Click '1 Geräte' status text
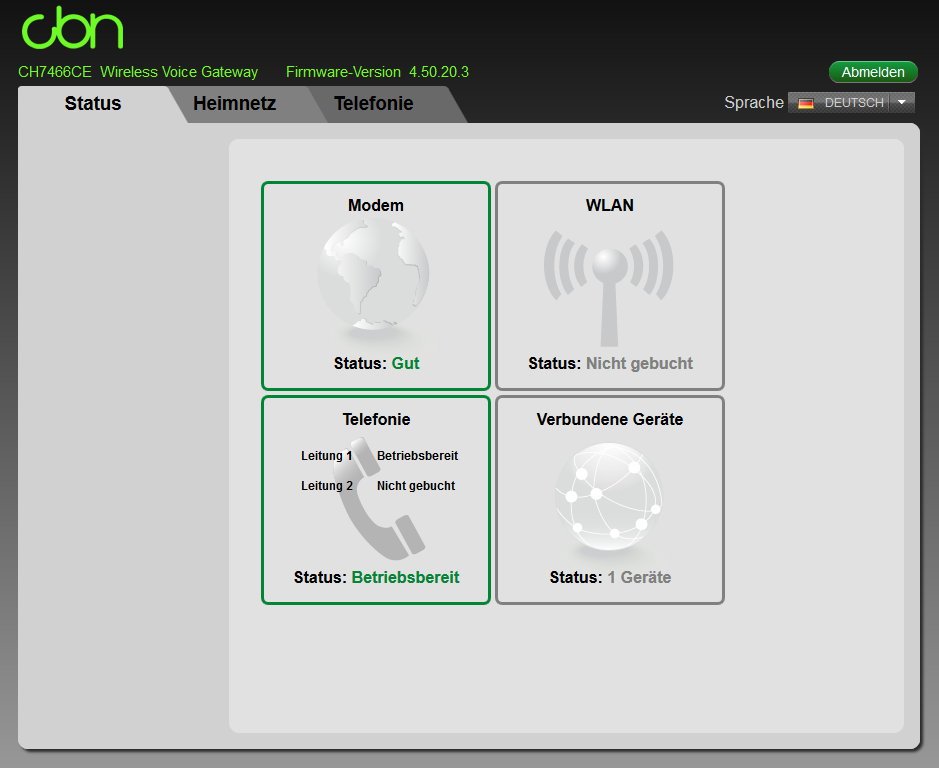Image resolution: width=939 pixels, height=768 pixels. 639,577
